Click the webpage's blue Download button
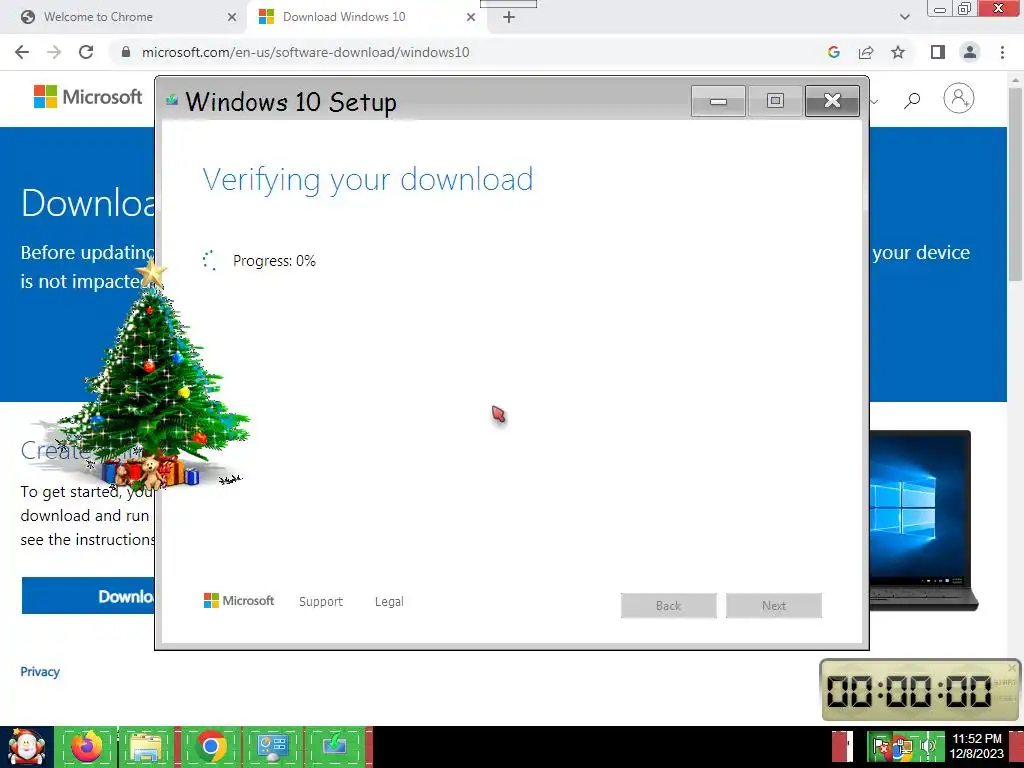Viewport: 1024px width, 768px height. (88, 596)
